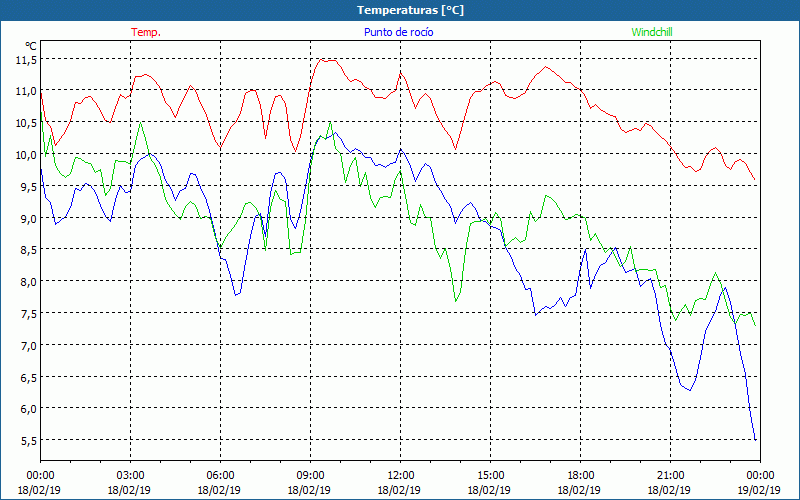Screen dimensions: 800x500
Task: Click the 7,5 y-axis value
Action: point(29,314)
